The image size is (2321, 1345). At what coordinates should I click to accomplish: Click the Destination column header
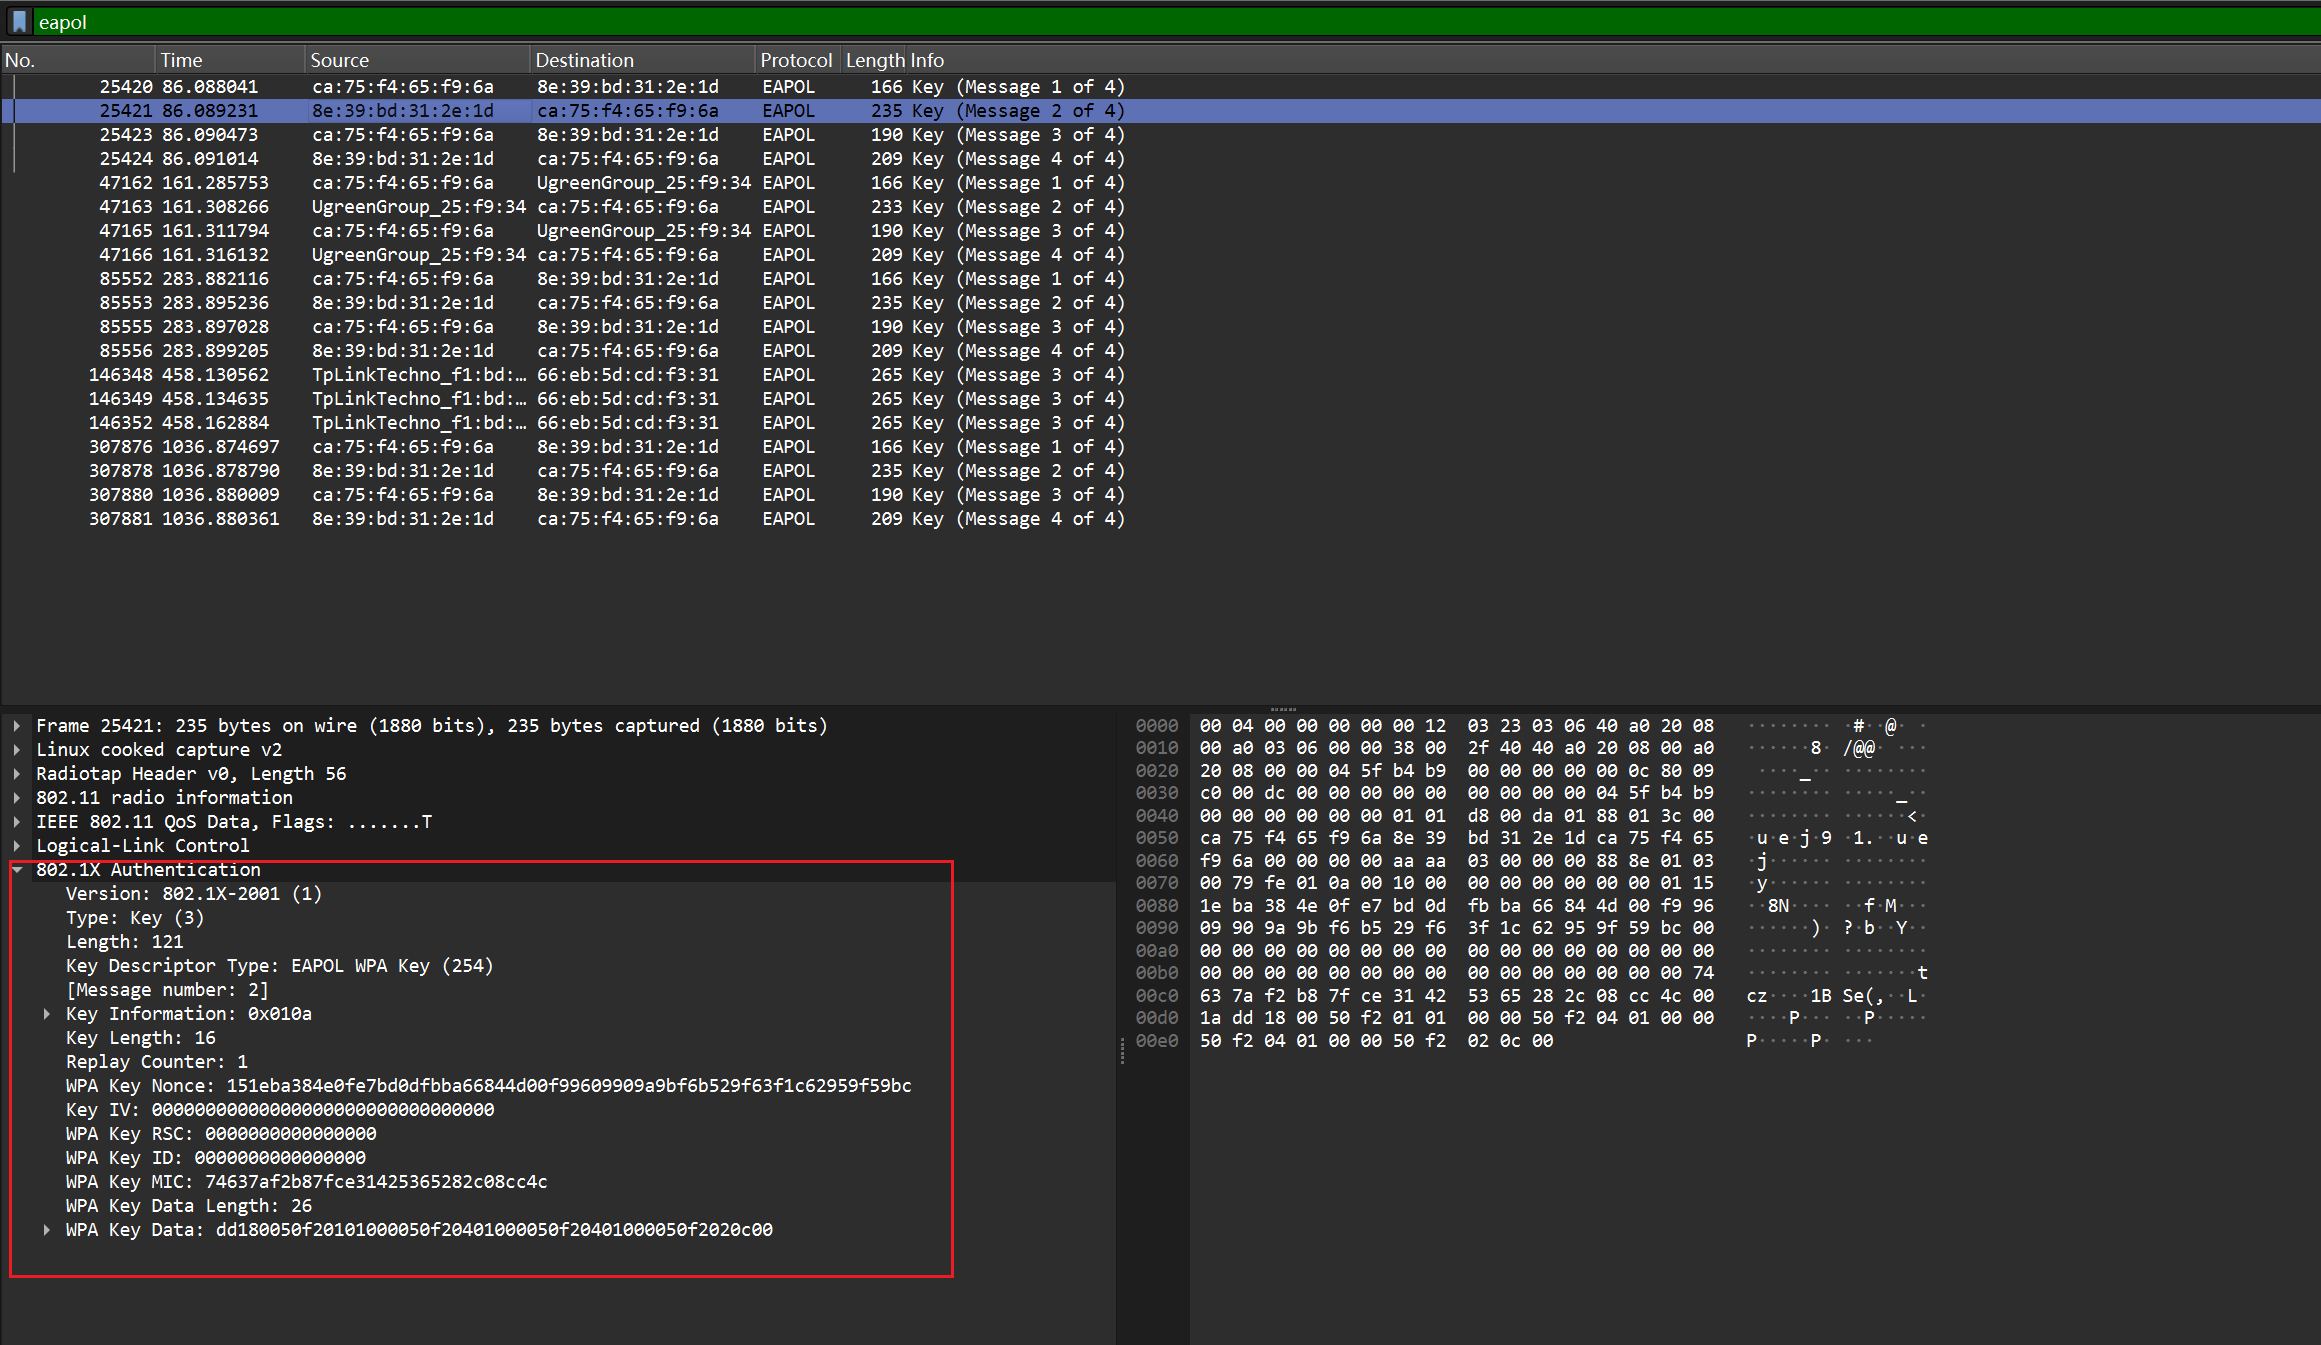584,60
